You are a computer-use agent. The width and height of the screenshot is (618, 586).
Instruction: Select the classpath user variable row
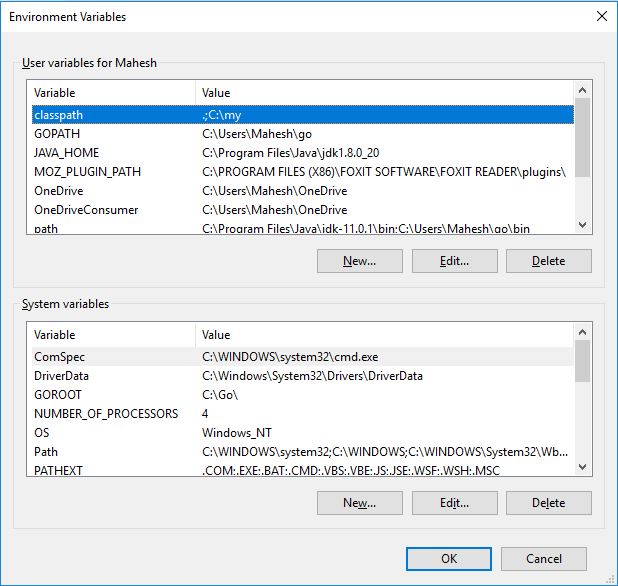click(x=303, y=115)
